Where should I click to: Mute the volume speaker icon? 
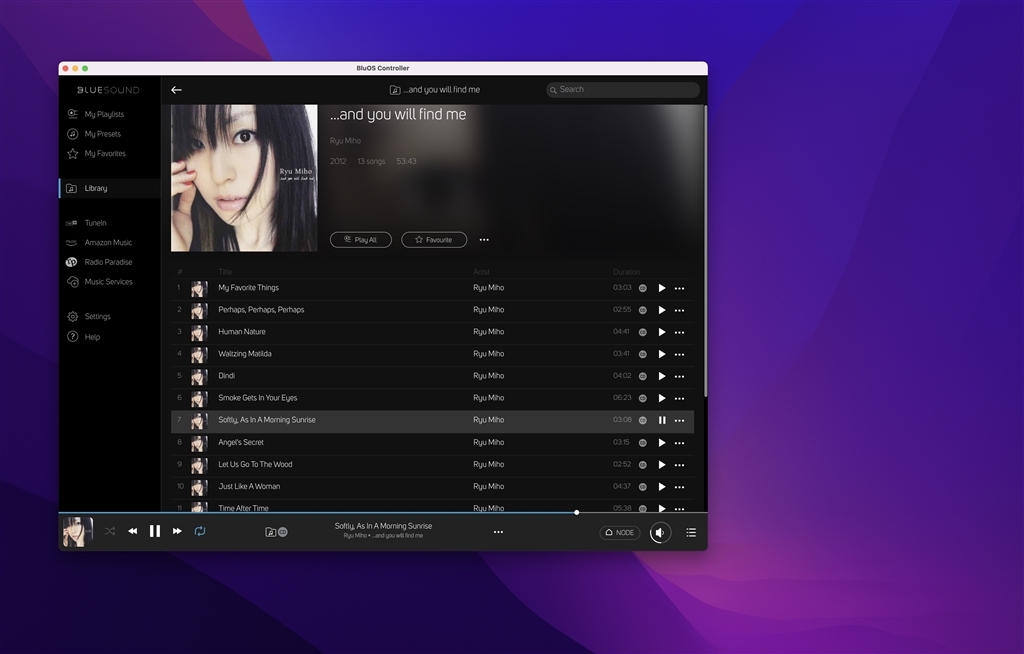659,532
